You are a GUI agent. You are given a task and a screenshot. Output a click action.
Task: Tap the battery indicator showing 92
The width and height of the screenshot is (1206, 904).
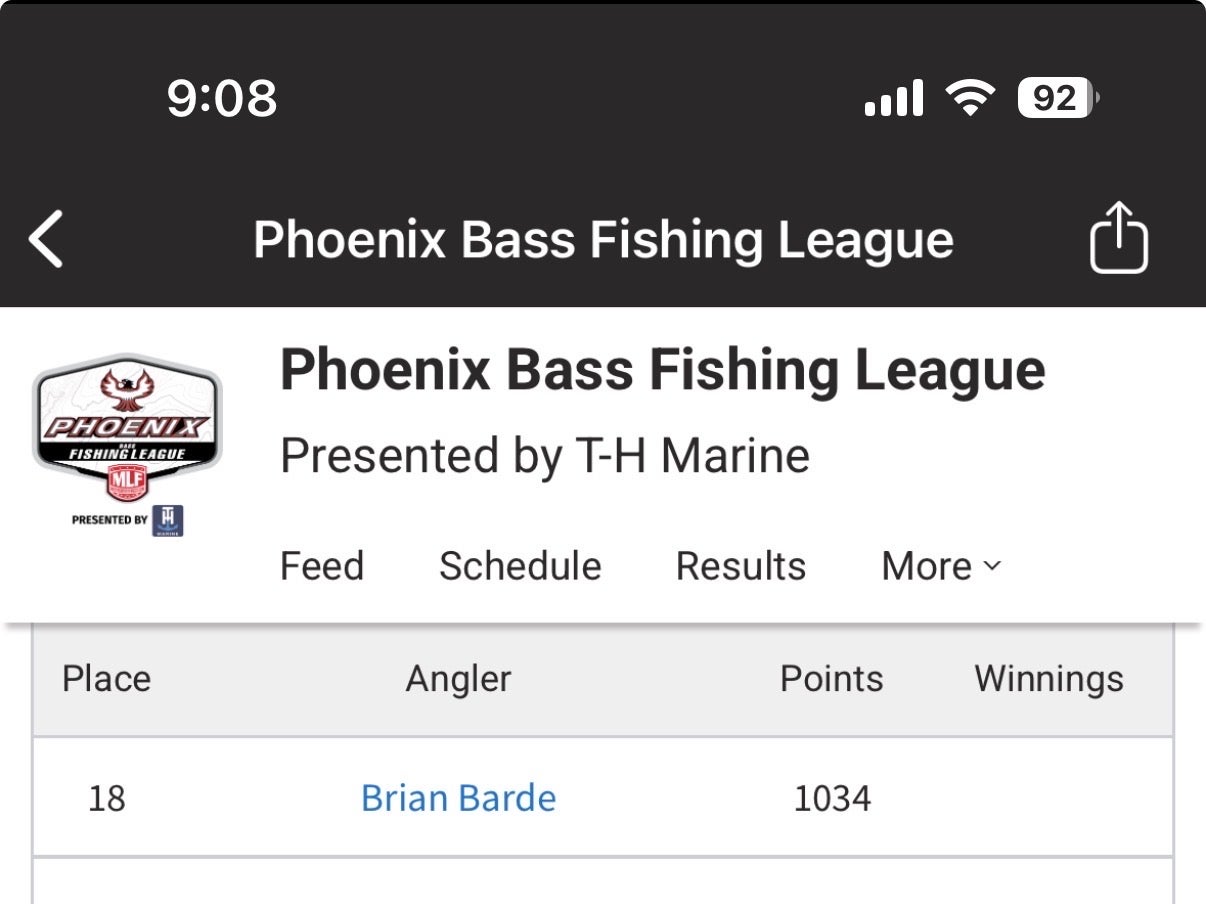pos(1057,99)
